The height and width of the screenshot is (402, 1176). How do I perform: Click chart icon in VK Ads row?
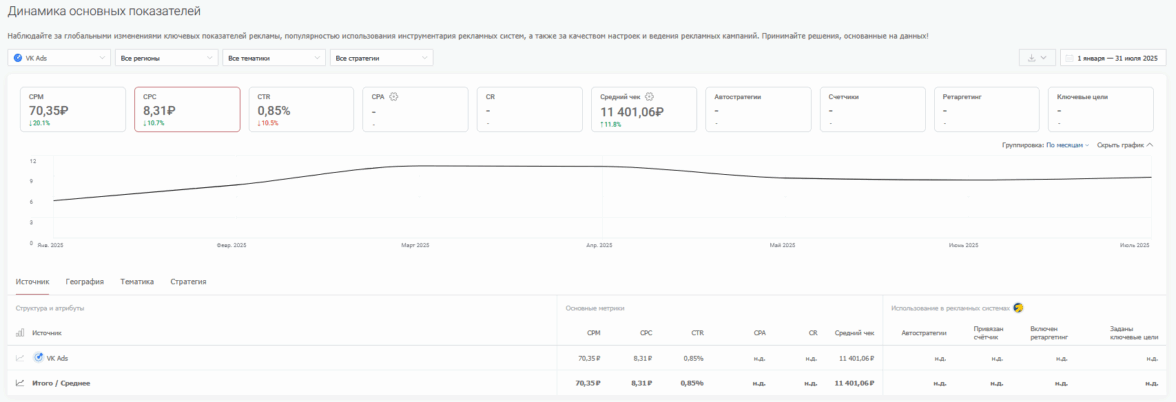tap(20, 358)
